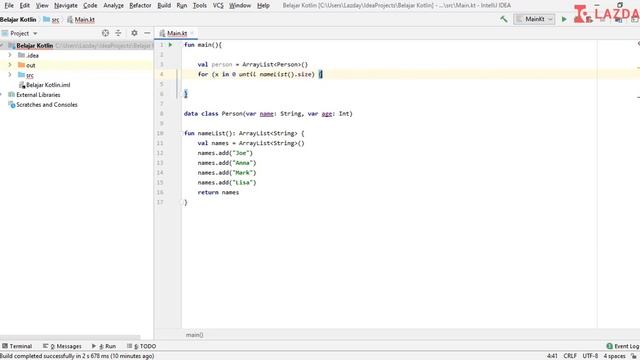Open the Navigate menu
This screenshot has height=360, width=640.
[x=66, y=5]
